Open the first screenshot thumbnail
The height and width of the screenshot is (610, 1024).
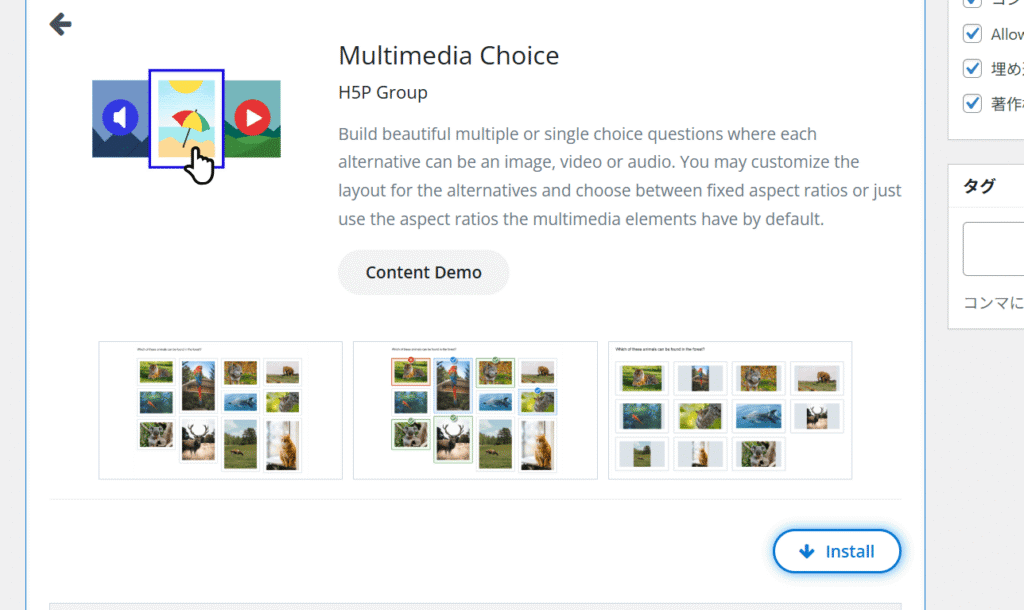(220, 410)
